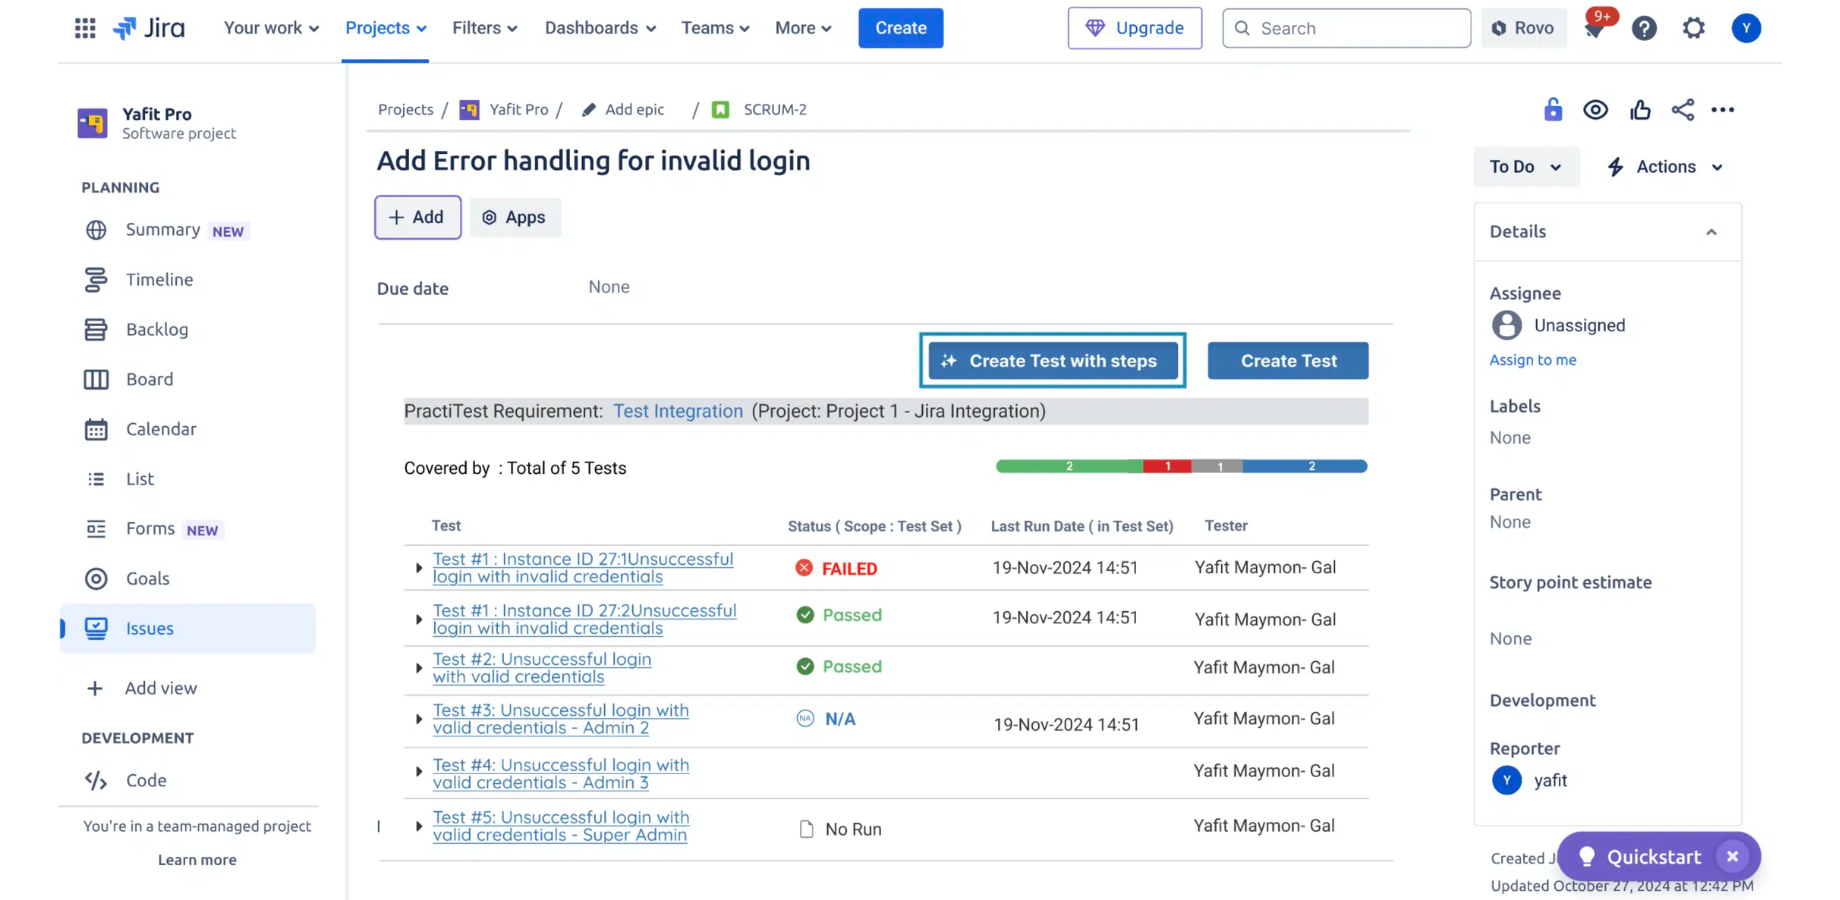
Task: Vote with the thumbs-up icon
Action: click(x=1640, y=110)
